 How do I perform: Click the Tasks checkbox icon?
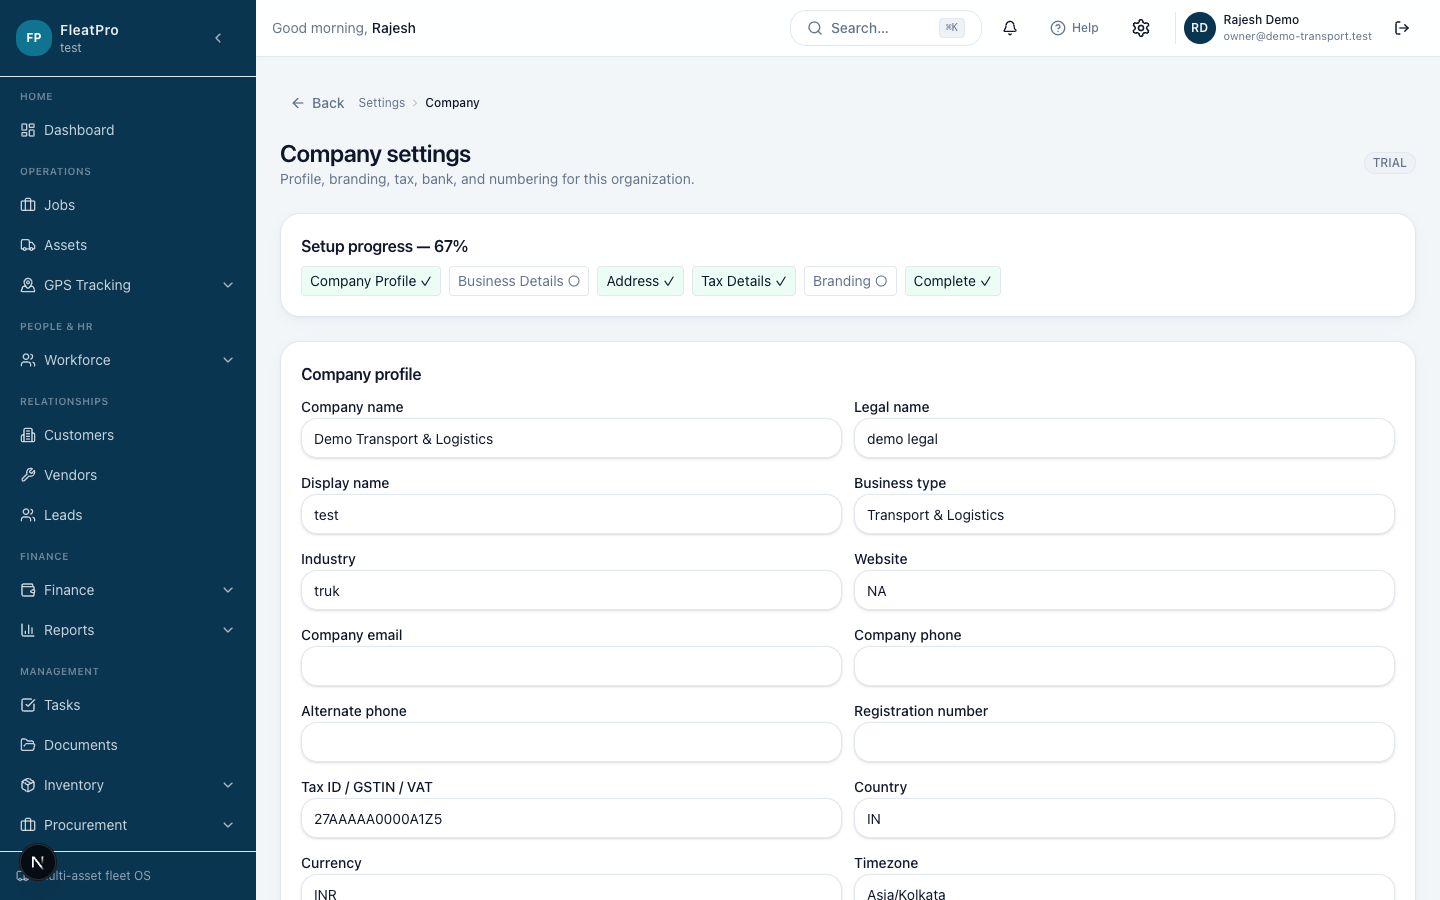point(28,705)
